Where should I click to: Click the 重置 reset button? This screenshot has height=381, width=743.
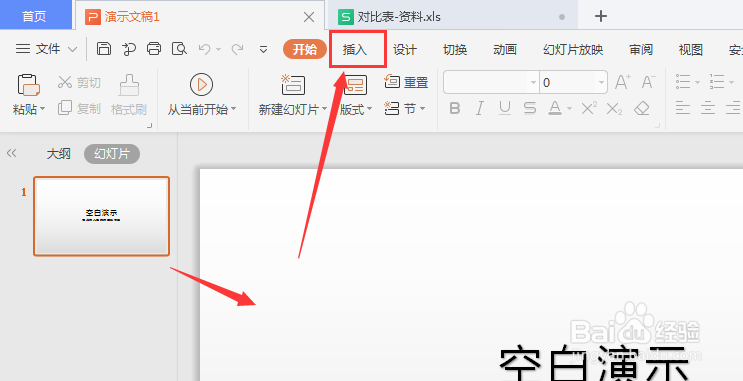point(406,82)
